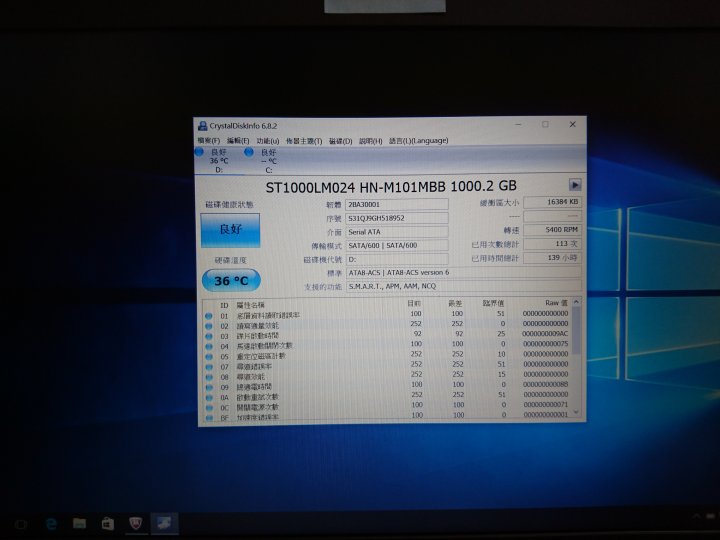The height and width of the screenshot is (540, 720).
Task: Open the 編輯(E) edit menu
Action: coord(238,141)
